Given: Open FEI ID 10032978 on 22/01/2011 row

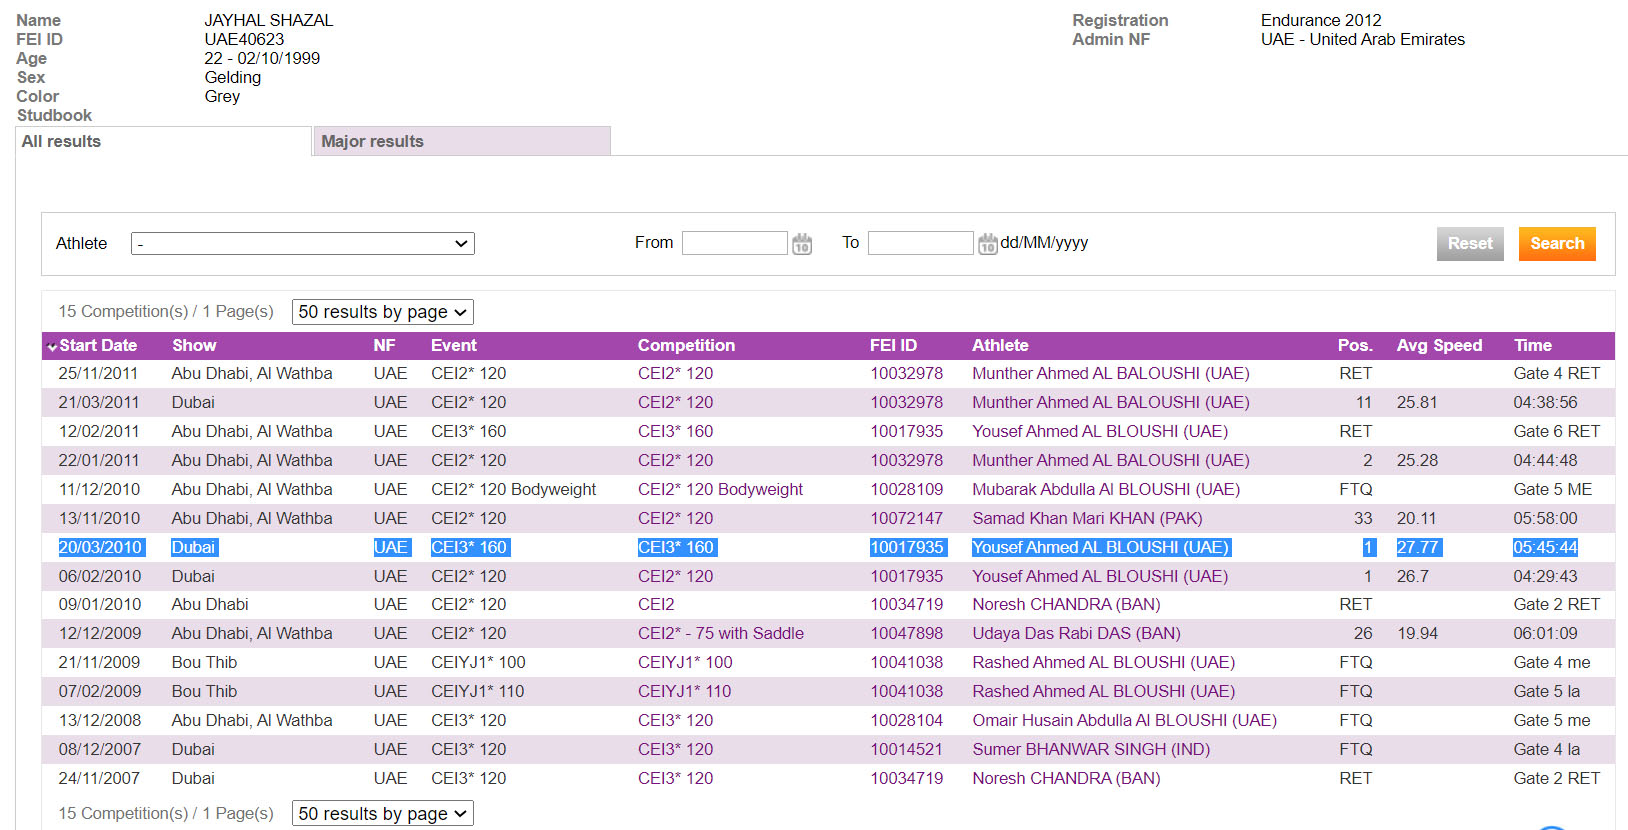Looking at the screenshot, I should [x=906, y=460].
